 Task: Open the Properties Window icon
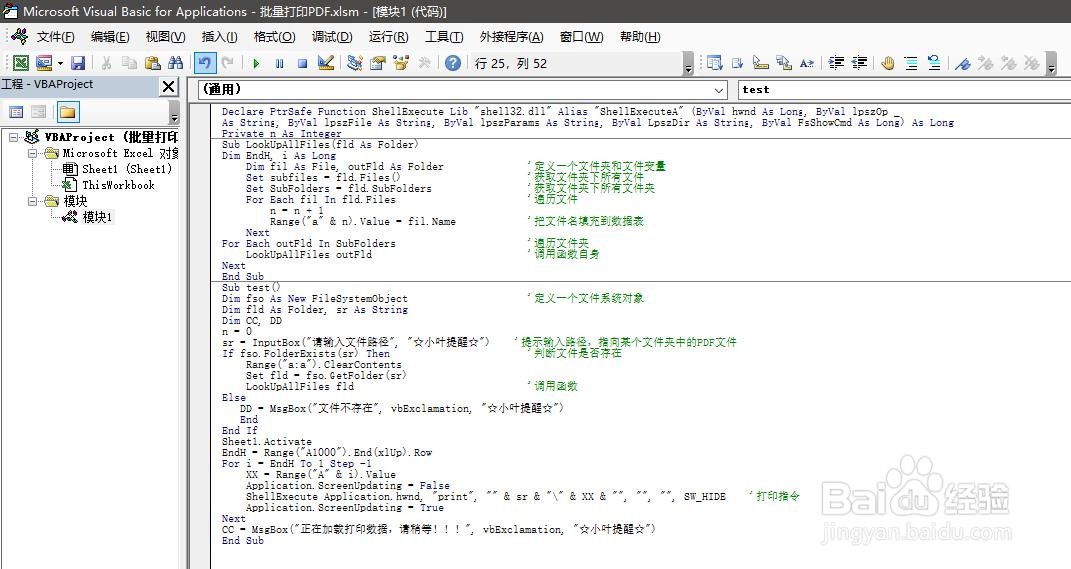(378, 63)
